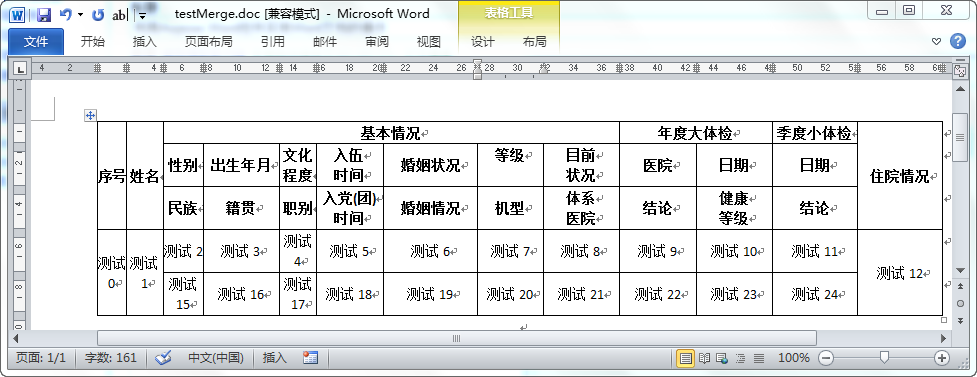
Task: Switch to the 视图 ribbon tab
Action: (429, 42)
